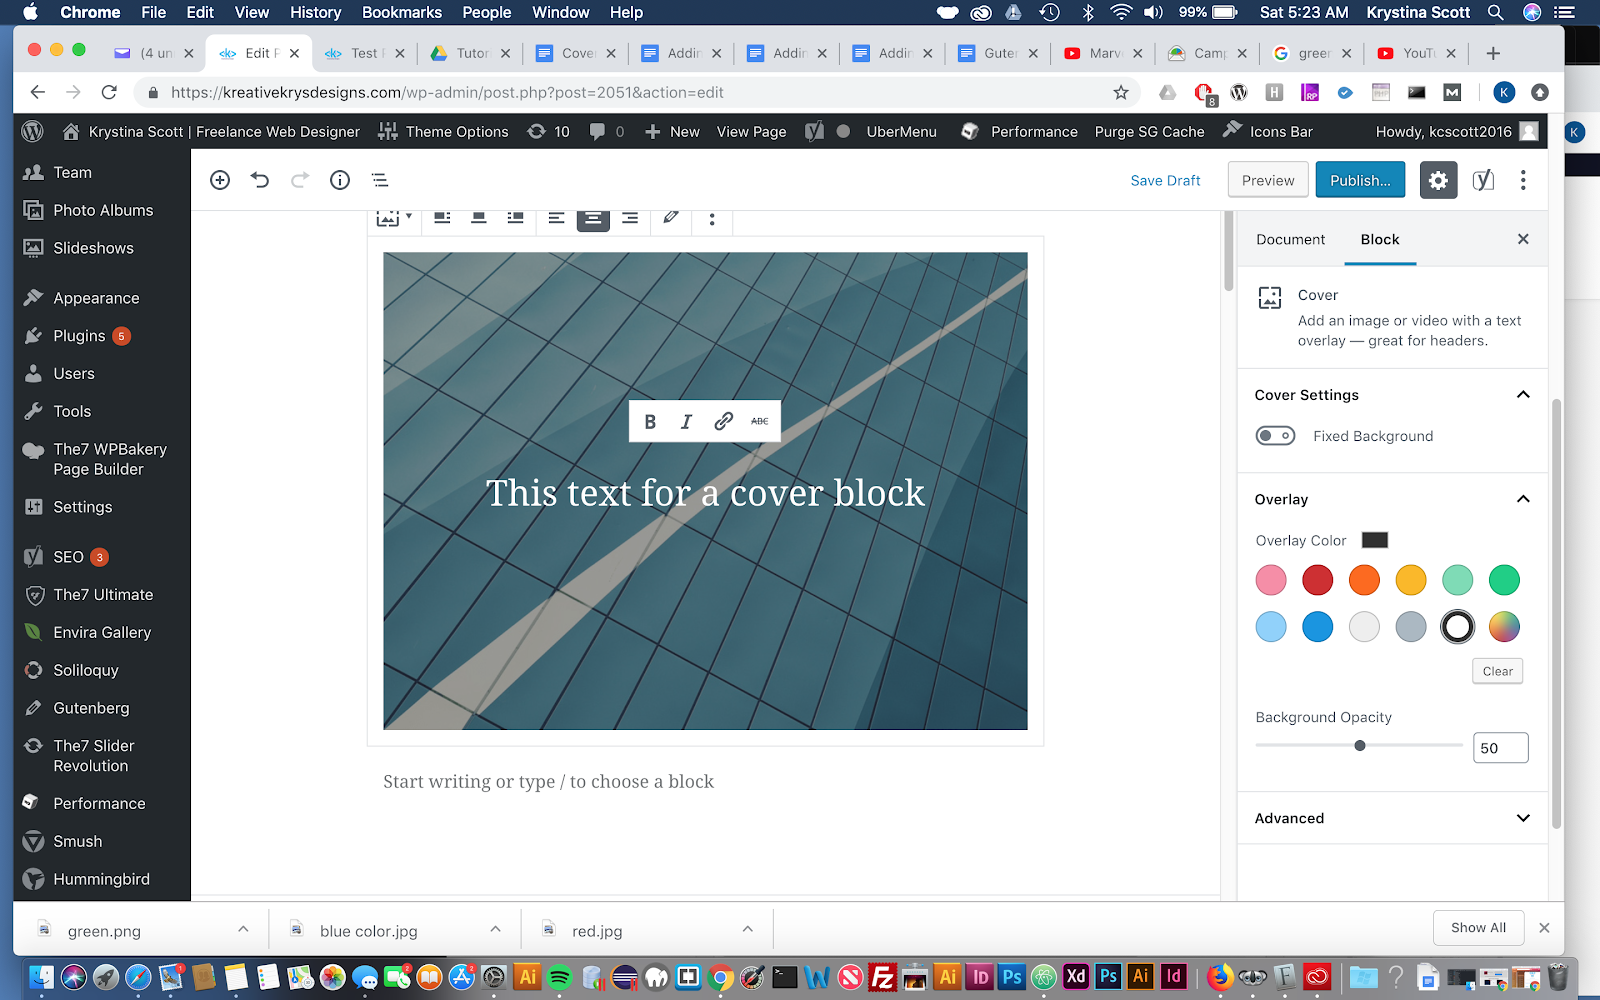Click the Publish... button
Image resolution: width=1600 pixels, height=1000 pixels.
coord(1360,180)
